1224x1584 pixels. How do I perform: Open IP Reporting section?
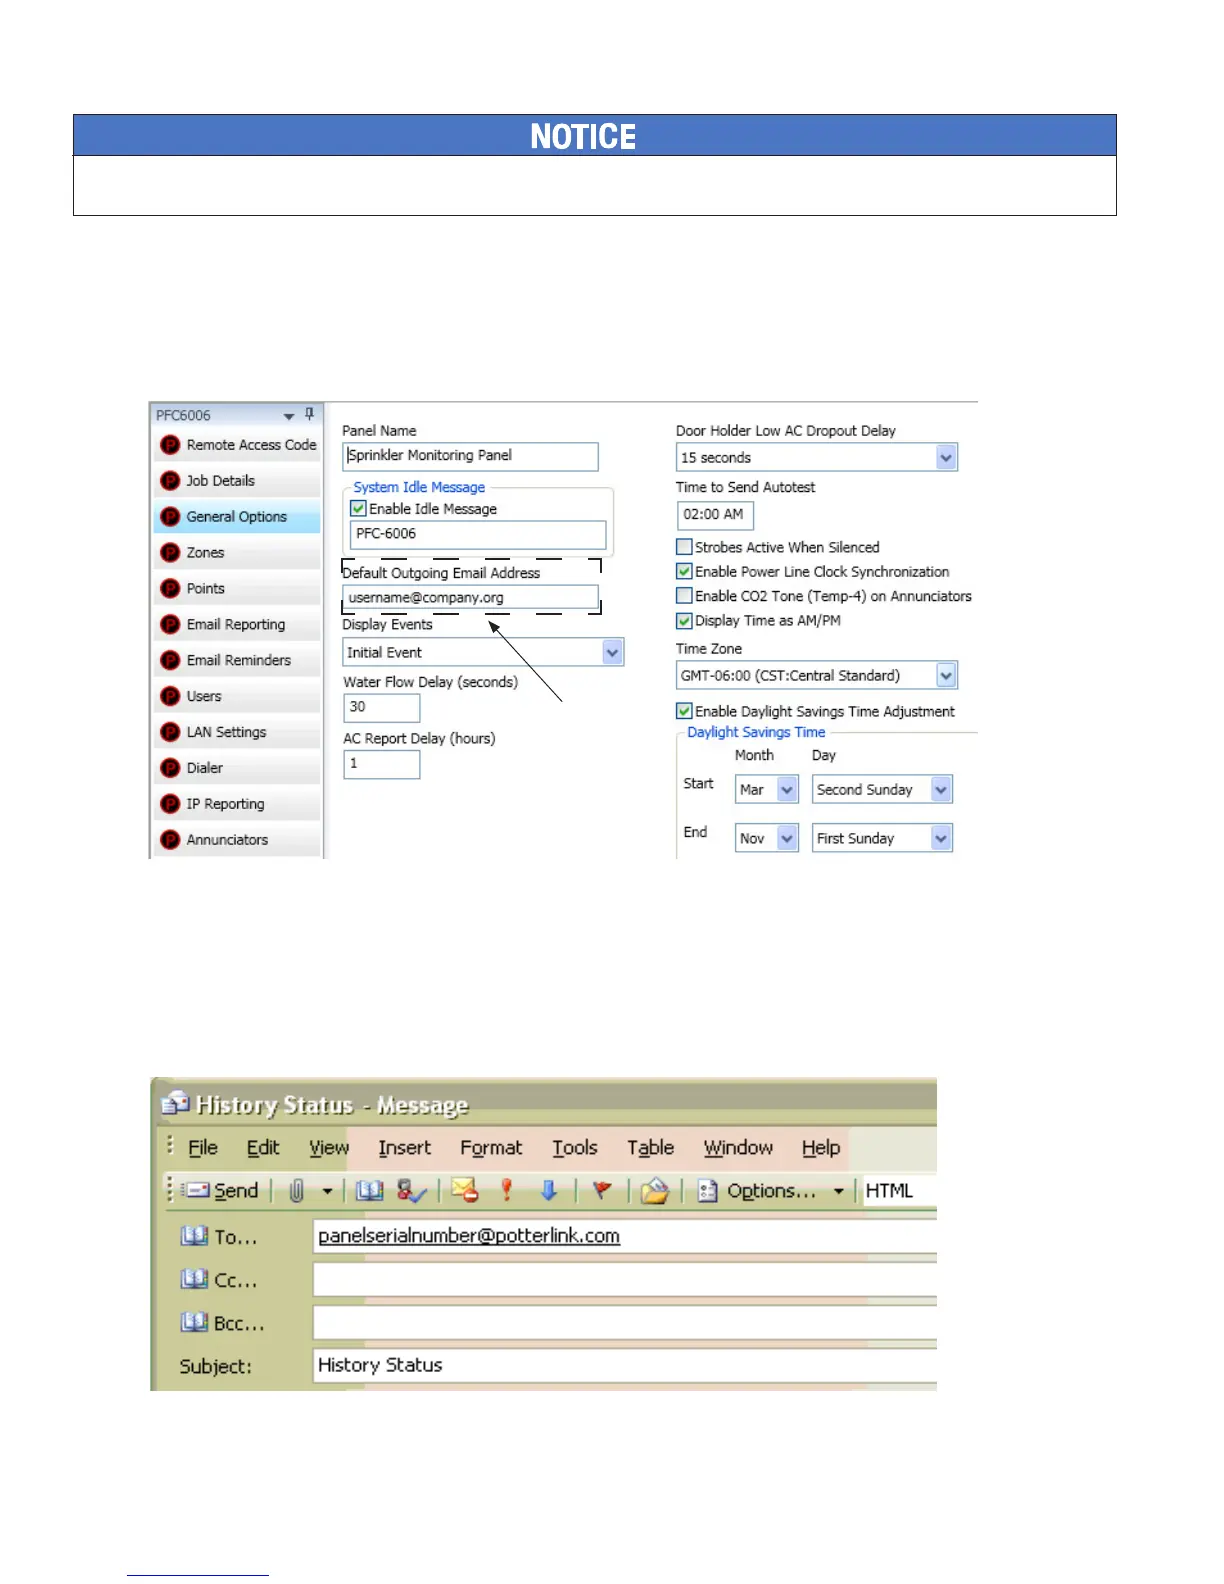238,805
